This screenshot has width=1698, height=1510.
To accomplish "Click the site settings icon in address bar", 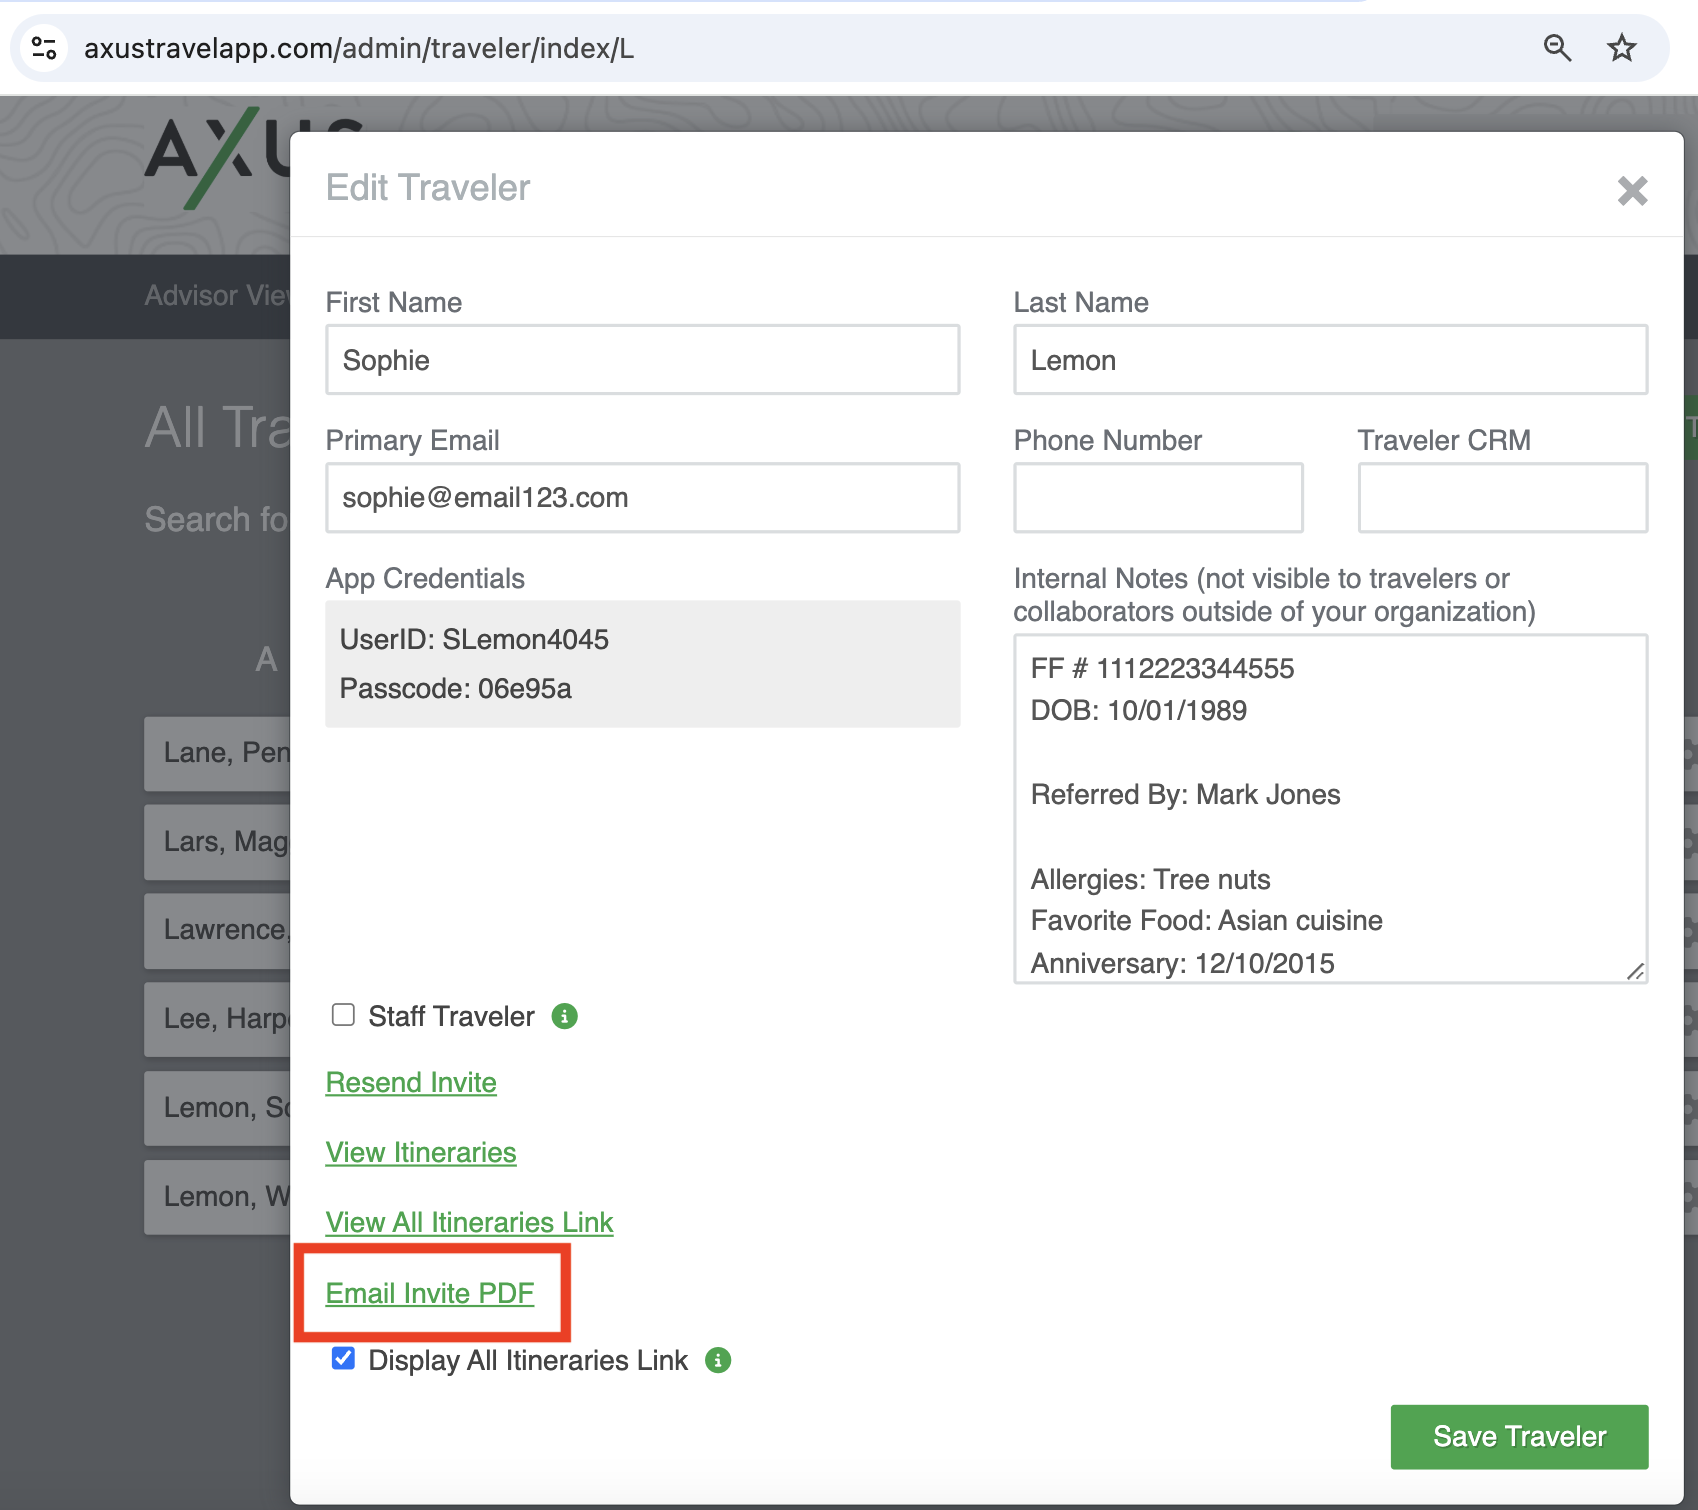I will (x=44, y=48).
